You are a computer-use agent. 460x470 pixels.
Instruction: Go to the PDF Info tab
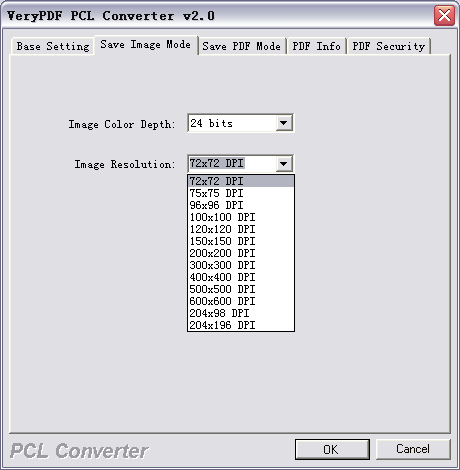[x=316, y=46]
